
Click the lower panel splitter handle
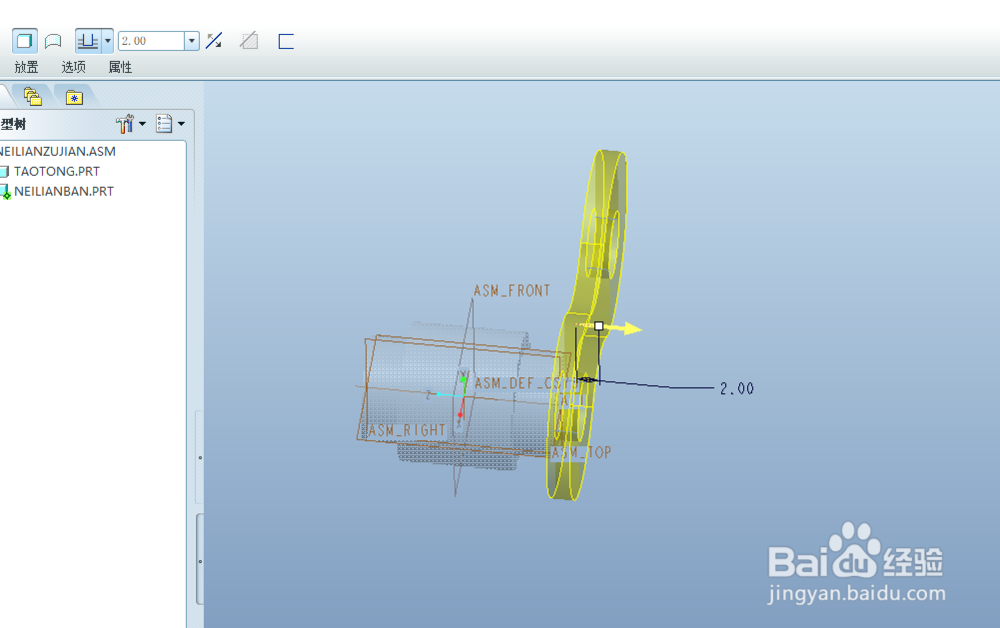click(200, 561)
